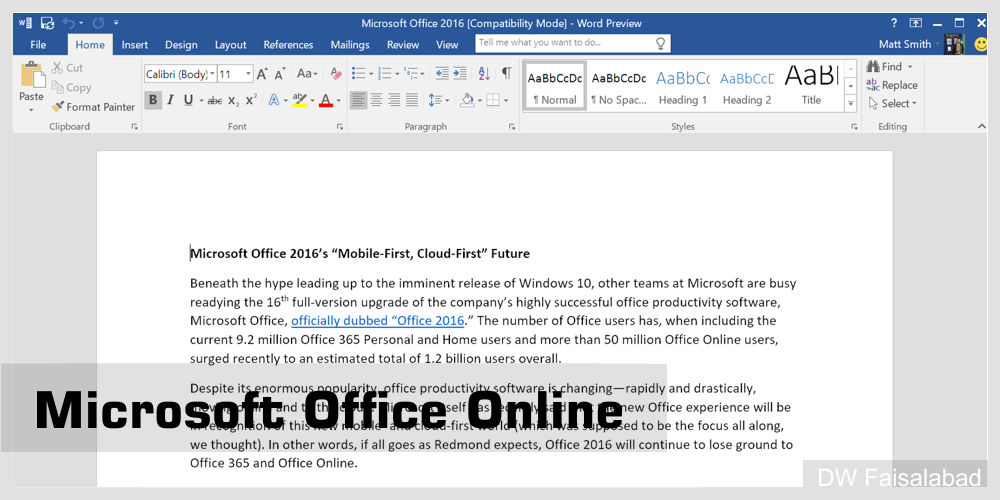
Task: Switch to the References tab
Action: (288, 45)
